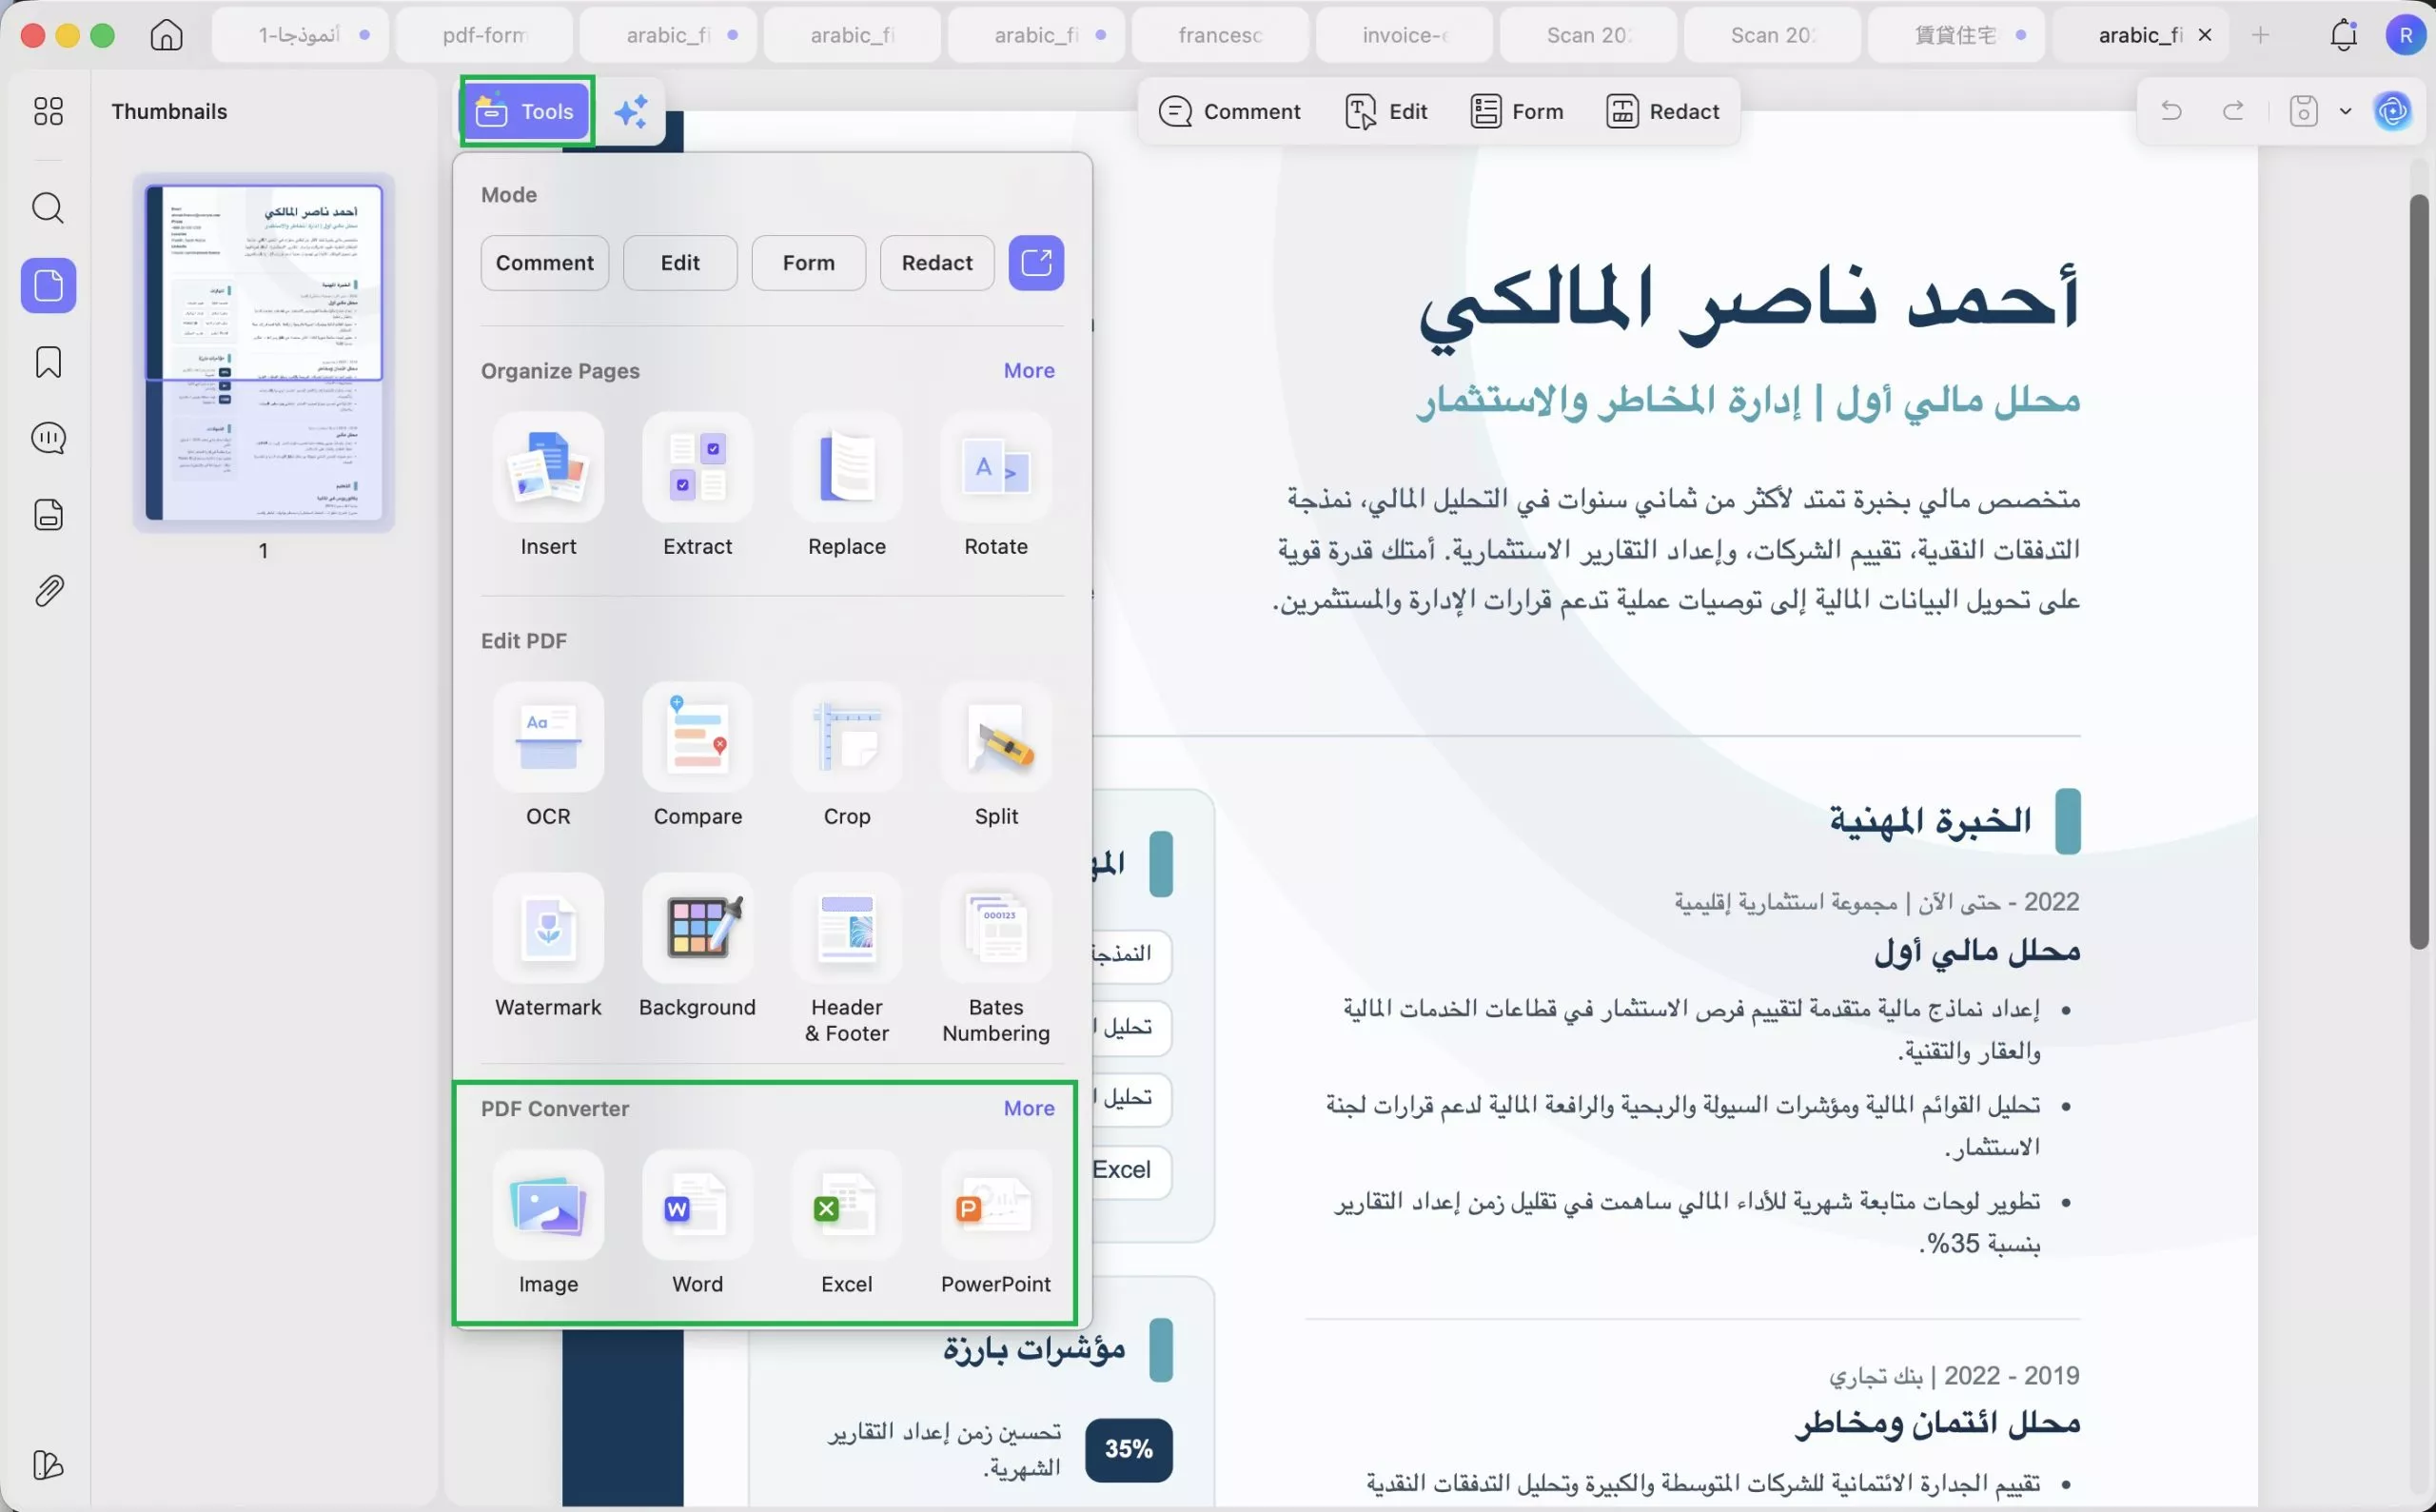Viewport: 2436px width, 1512px height.
Task: Click the vertical document scrollbar
Action: coord(2418,570)
